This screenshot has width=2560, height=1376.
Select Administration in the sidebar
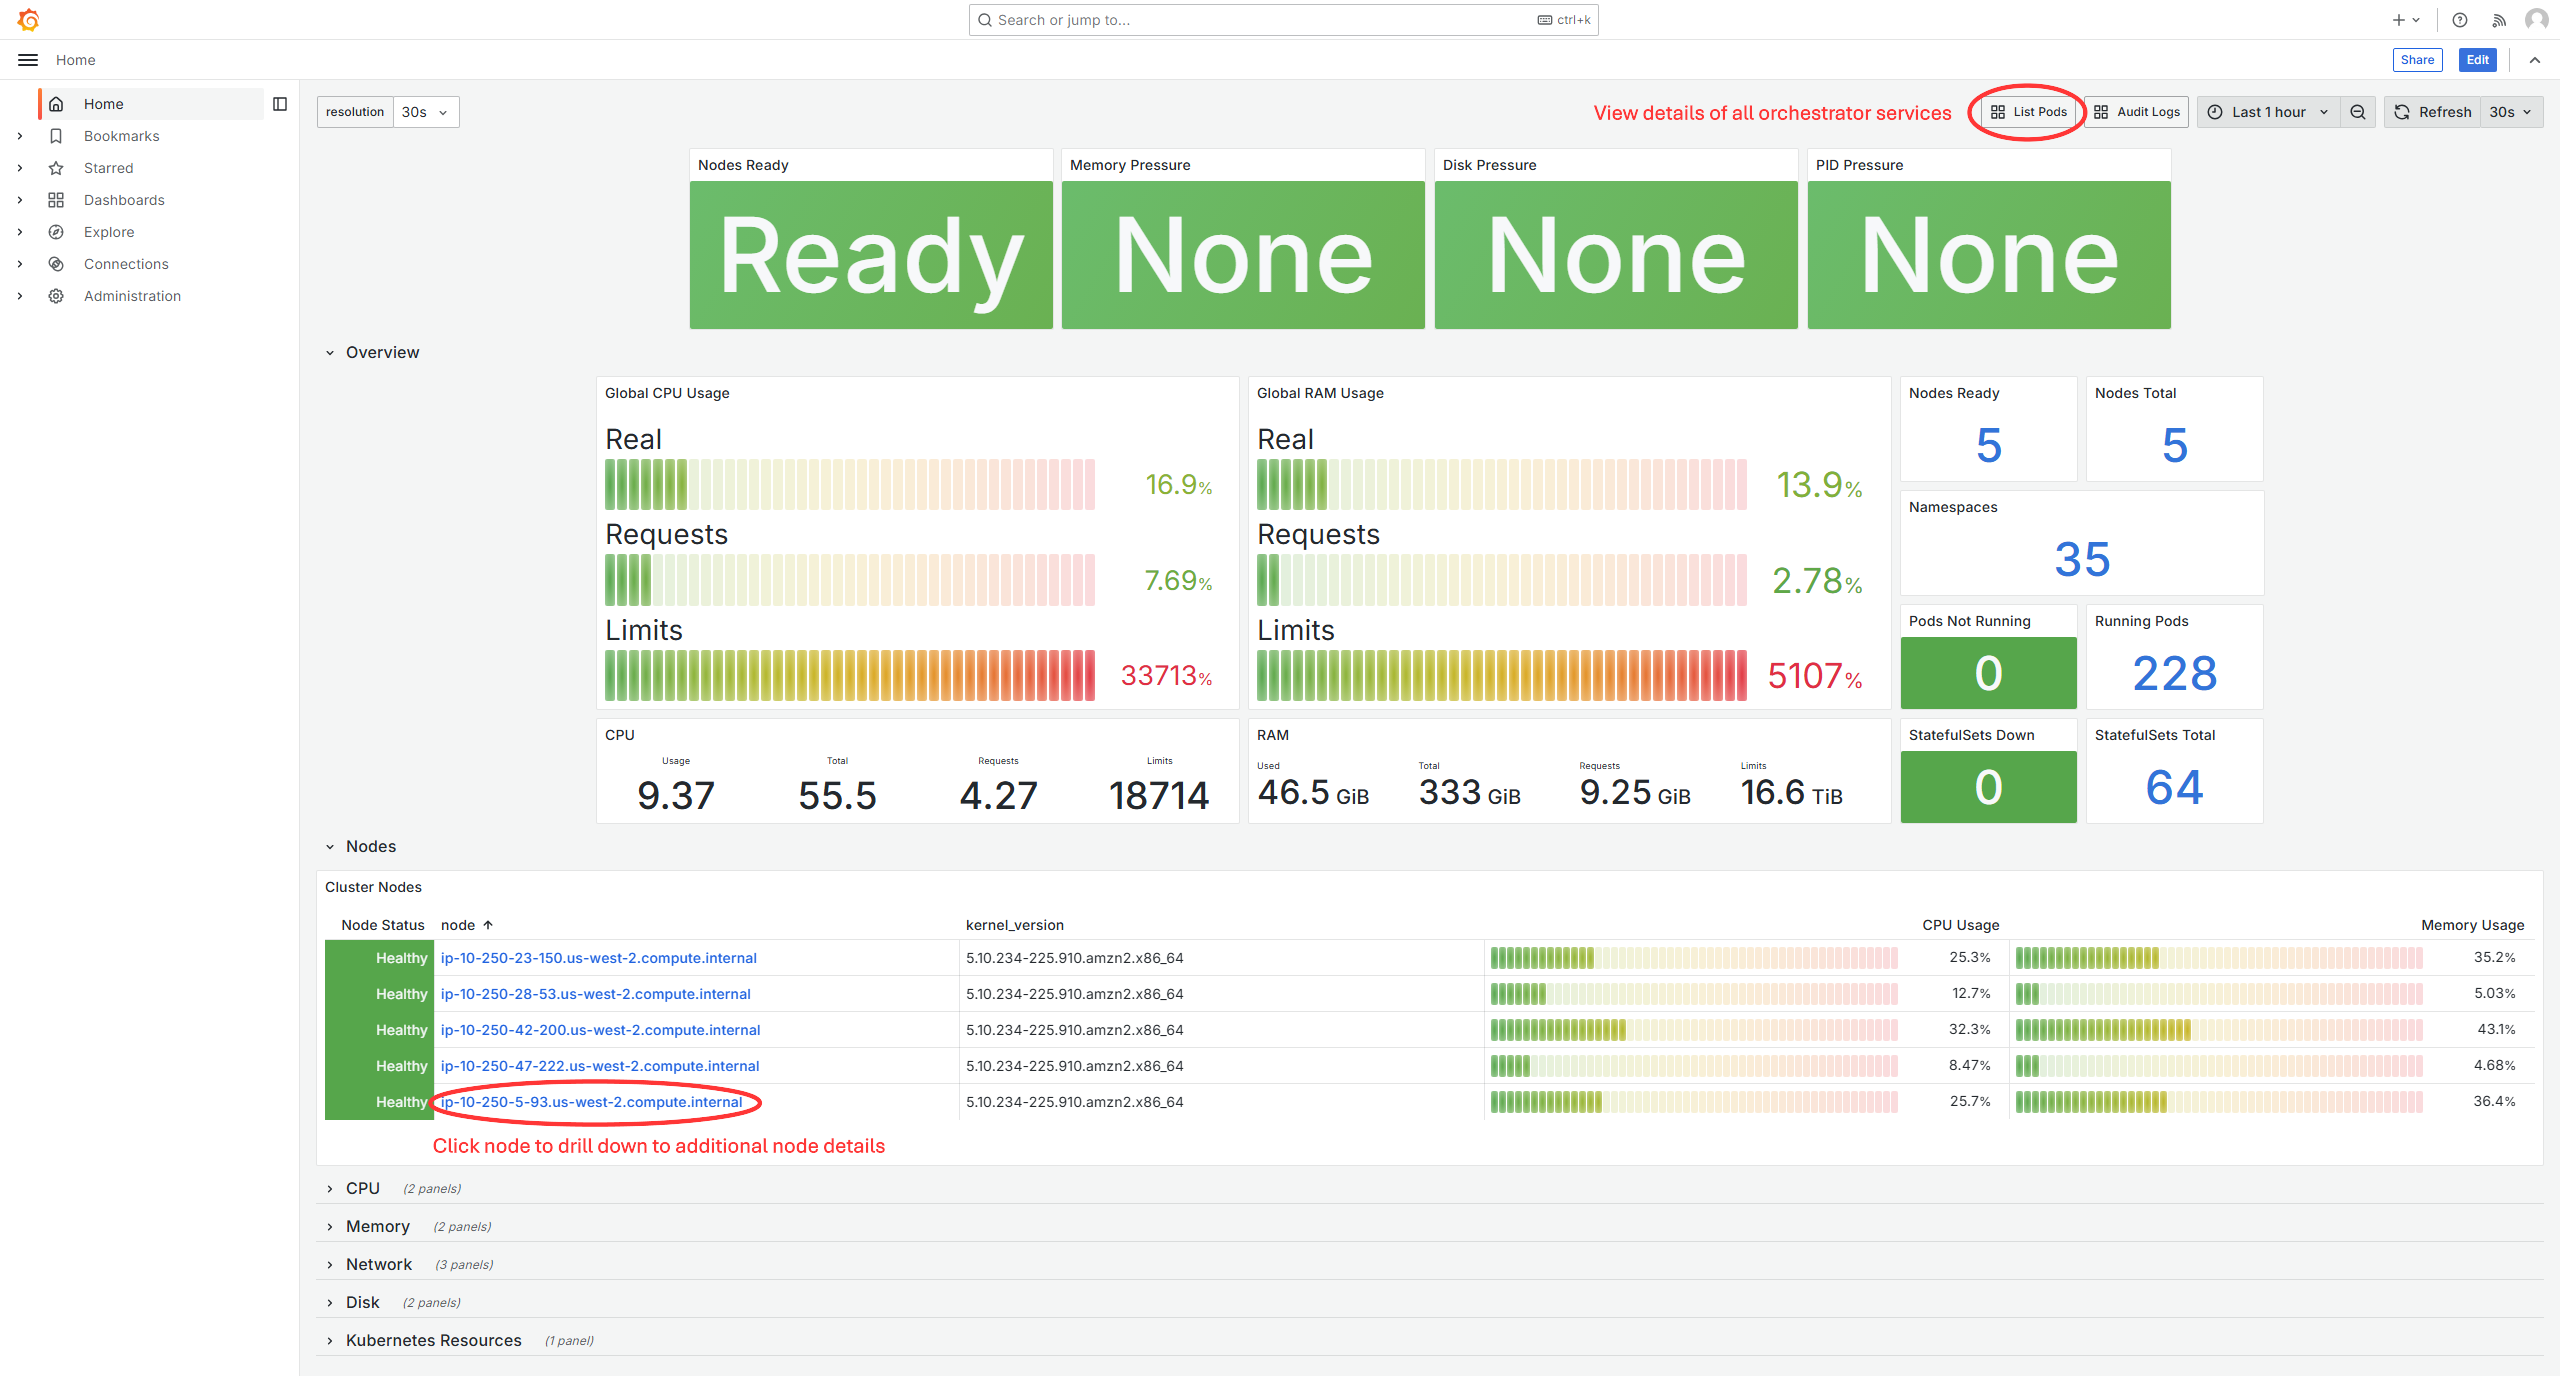coord(132,296)
